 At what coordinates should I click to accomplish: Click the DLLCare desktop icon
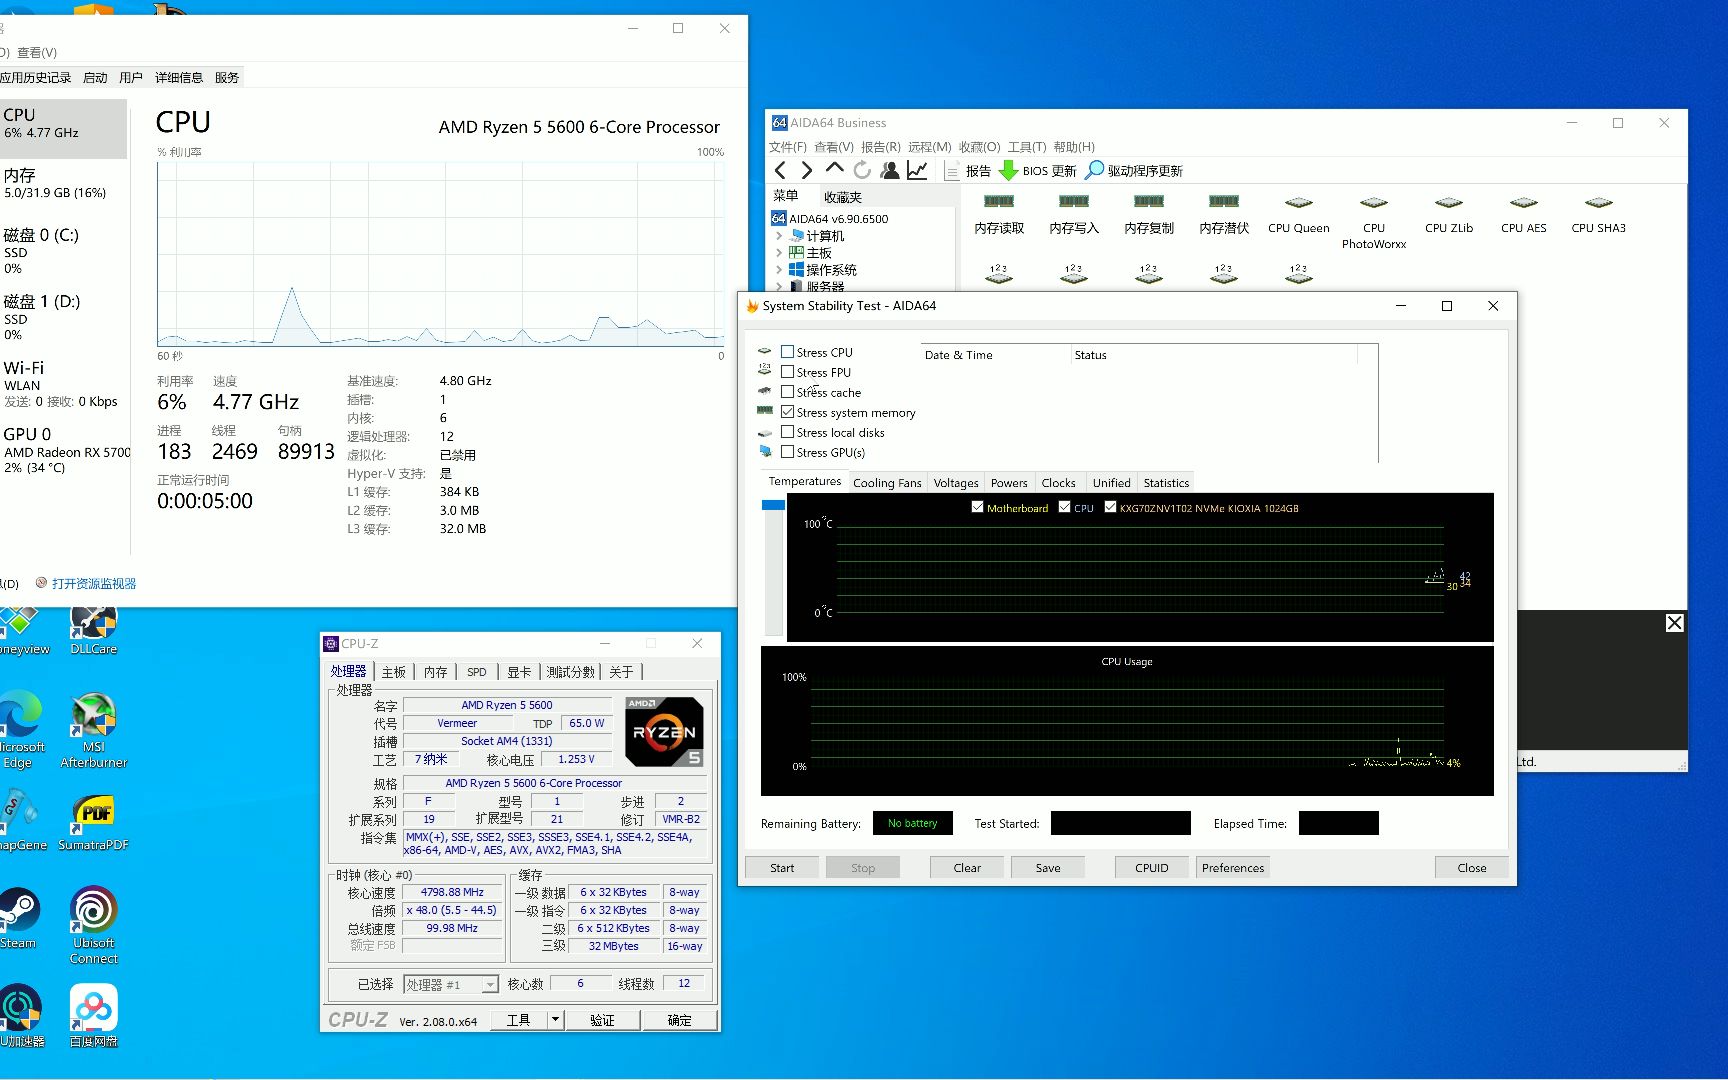[x=94, y=630]
